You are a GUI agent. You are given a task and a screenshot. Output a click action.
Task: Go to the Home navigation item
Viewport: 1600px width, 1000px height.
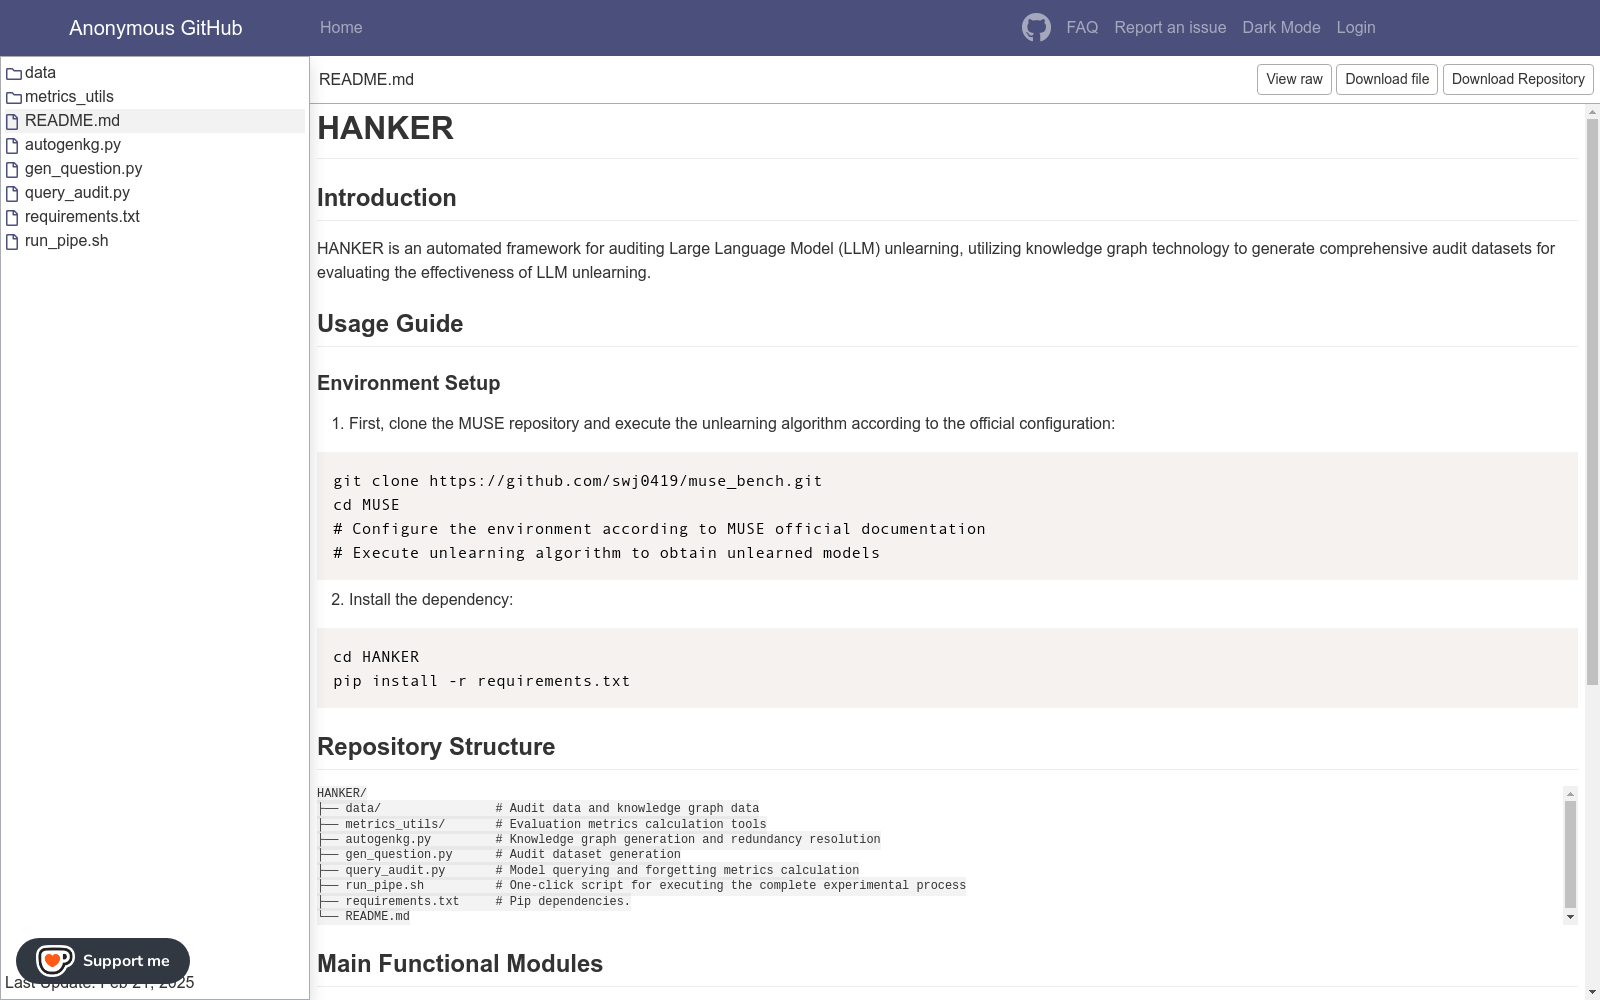click(x=341, y=27)
